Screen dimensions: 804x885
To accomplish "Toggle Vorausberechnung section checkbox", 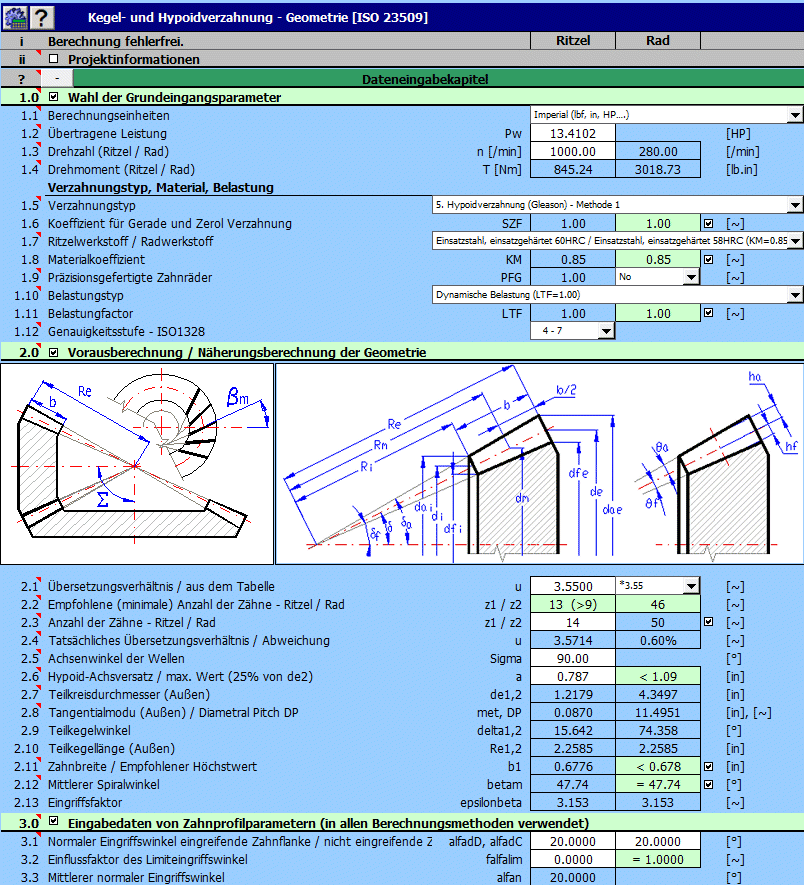I will click(54, 353).
